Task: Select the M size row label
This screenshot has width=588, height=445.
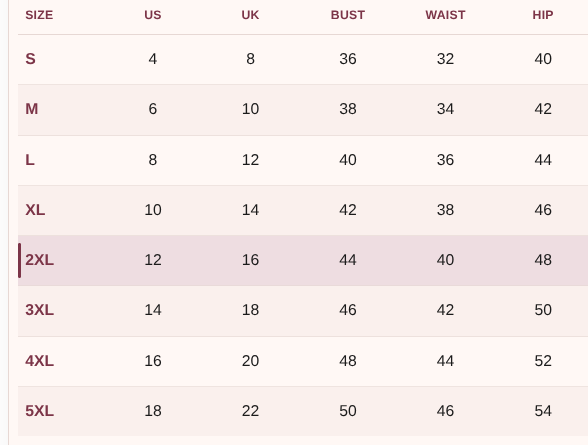Action: tap(32, 109)
